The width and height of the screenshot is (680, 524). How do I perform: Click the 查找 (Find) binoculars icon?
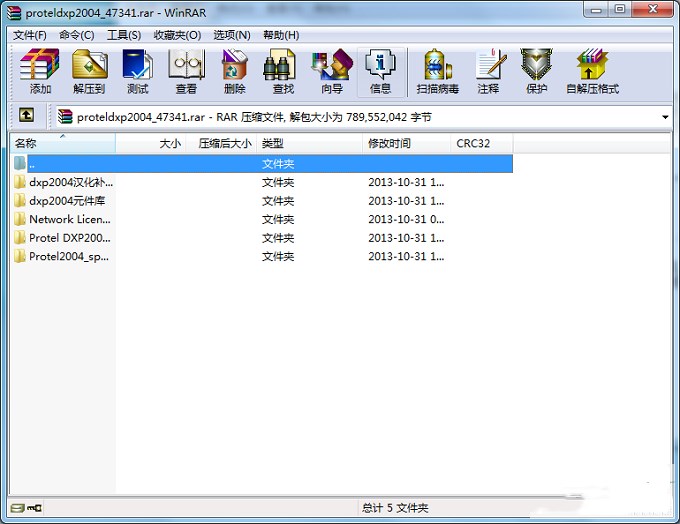click(279, 65)
